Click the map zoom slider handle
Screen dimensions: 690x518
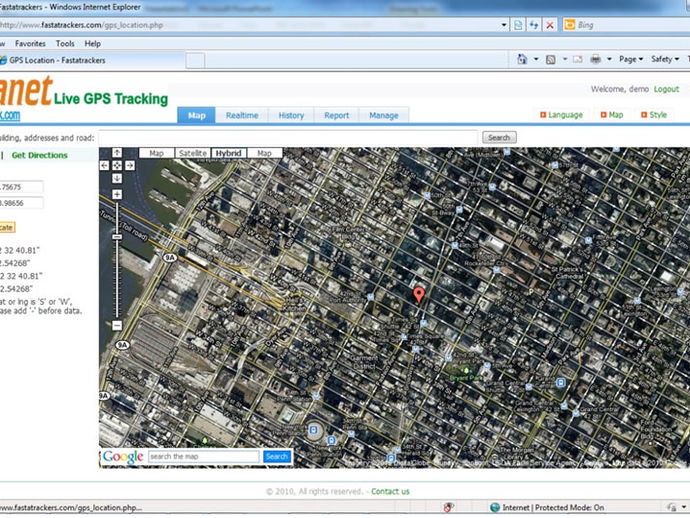pyautogui.click(x=117, y=237)
